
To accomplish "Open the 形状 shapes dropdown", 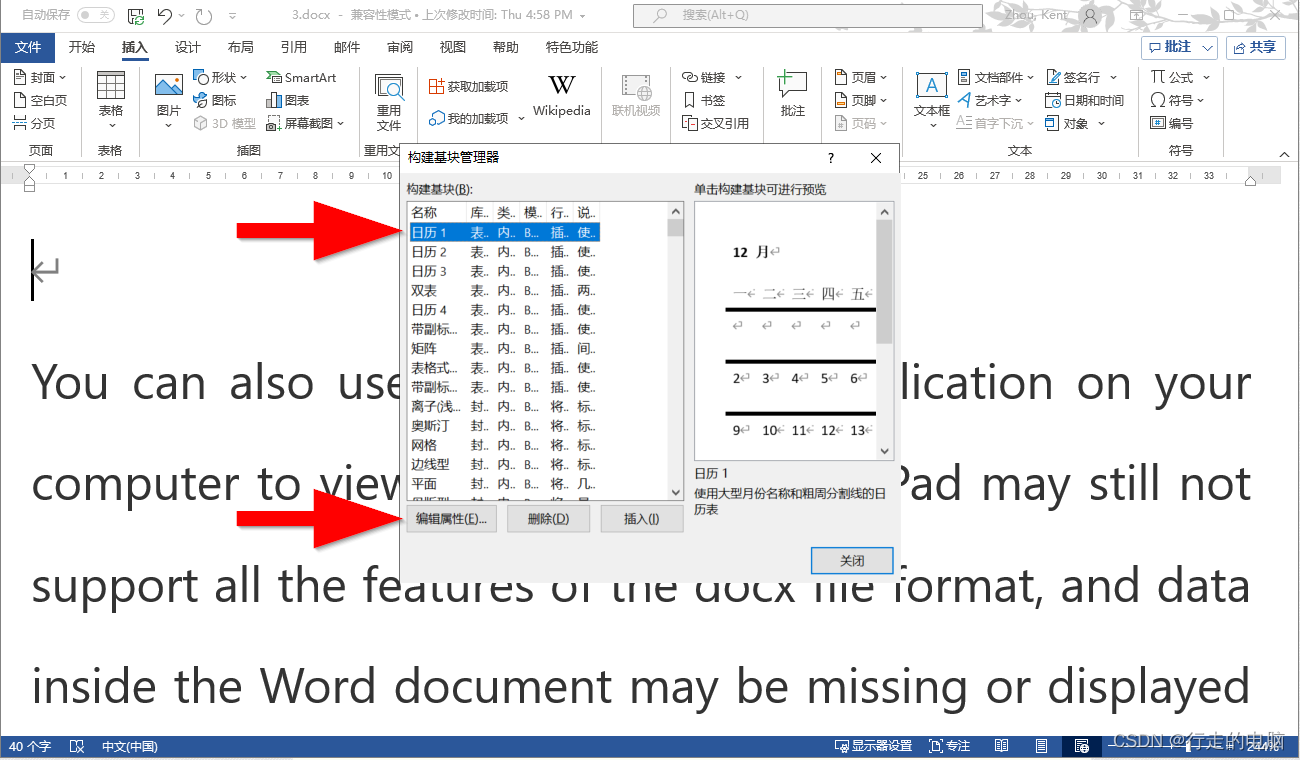I will click(x=220, y=77).
